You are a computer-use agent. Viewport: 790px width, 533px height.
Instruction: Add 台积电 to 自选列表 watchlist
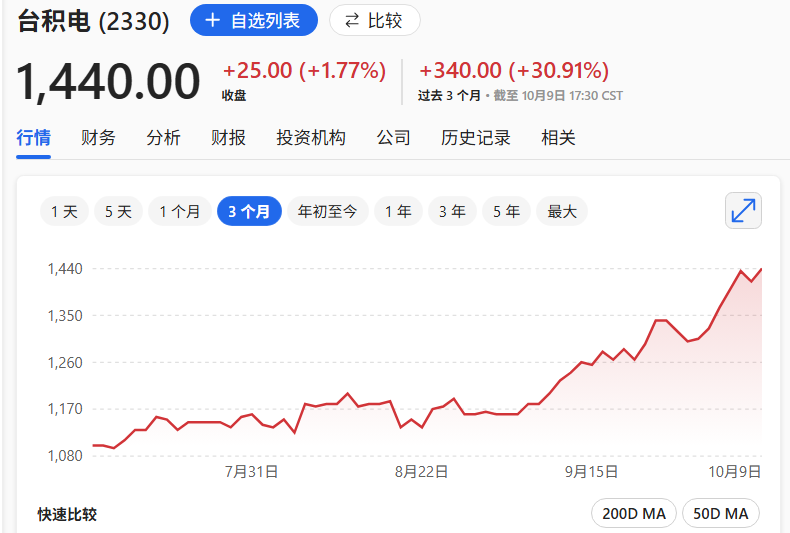254,20
